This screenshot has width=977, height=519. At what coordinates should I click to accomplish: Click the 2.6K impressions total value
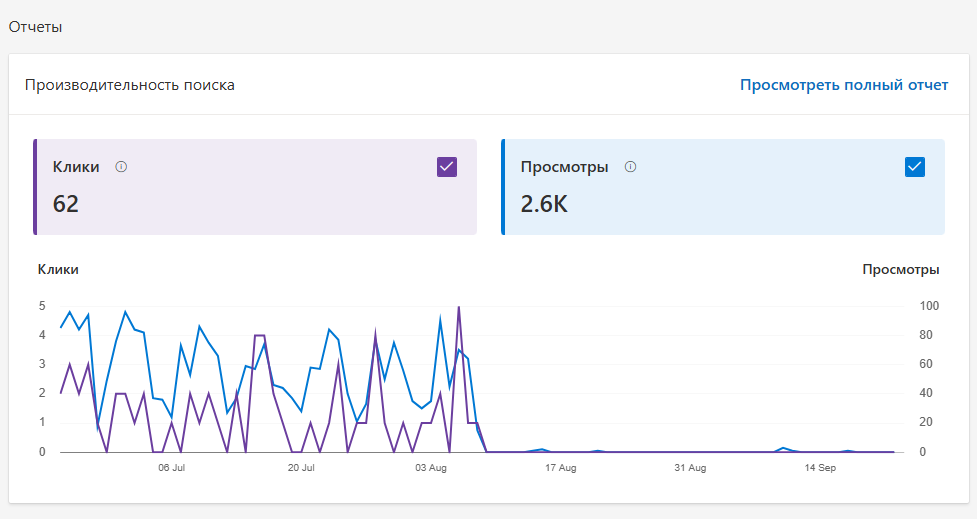pyautogui.click(x=544, y=204)
